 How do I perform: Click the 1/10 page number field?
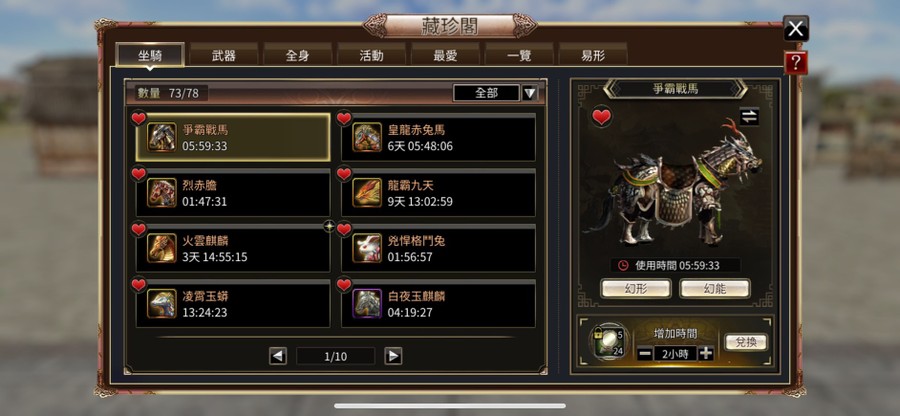[336, 356]
